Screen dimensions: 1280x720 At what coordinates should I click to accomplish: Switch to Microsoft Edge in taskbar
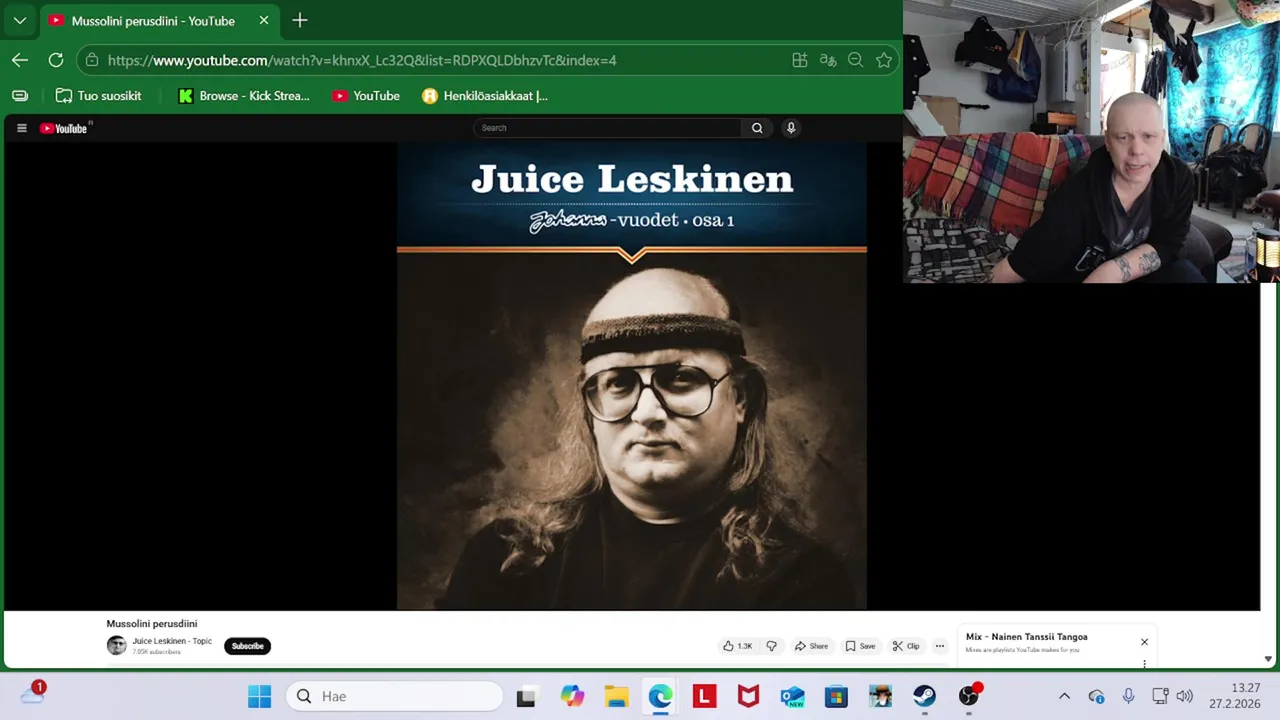[x=660, y=696]
